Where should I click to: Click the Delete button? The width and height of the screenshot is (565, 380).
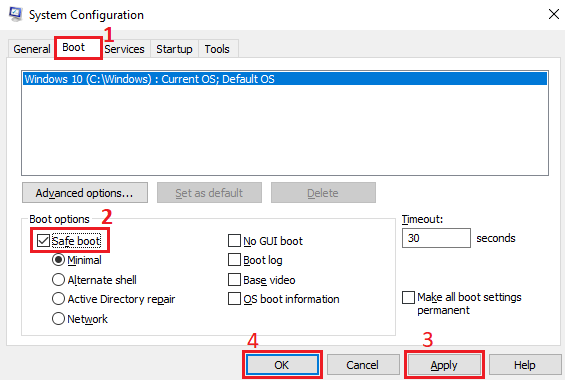point(323,193)
